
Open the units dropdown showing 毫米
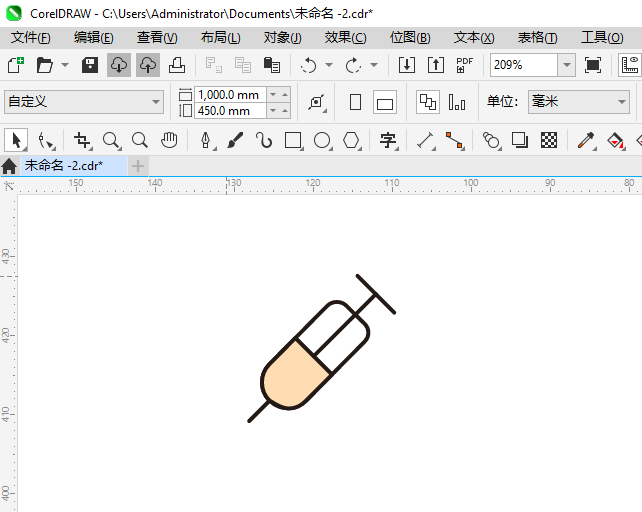click(579, 102)
